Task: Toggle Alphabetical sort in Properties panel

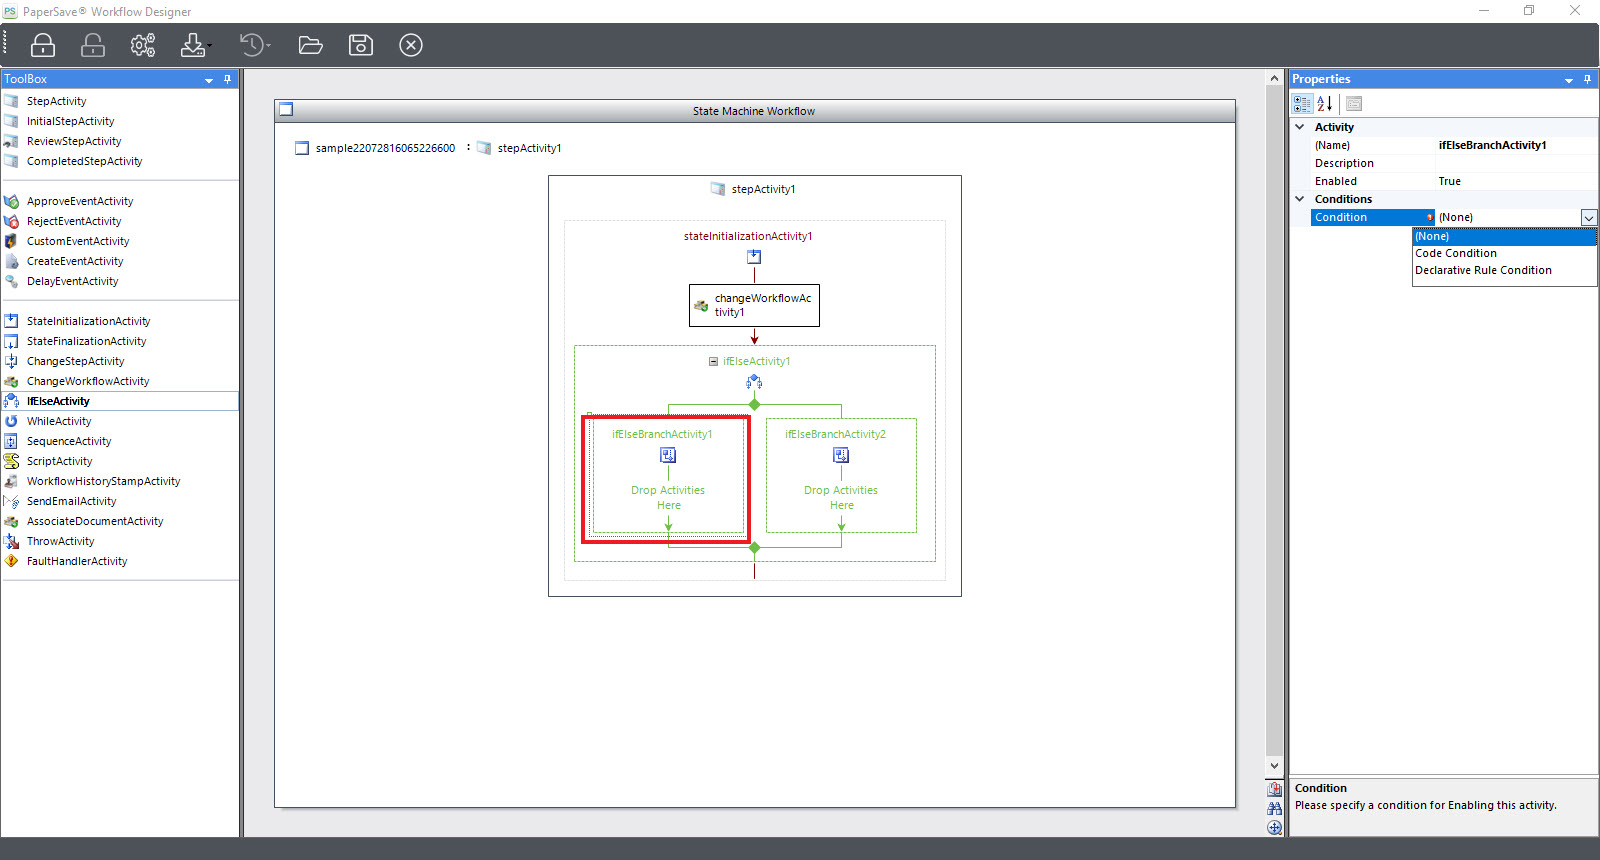Action: tap(1325, 103)
